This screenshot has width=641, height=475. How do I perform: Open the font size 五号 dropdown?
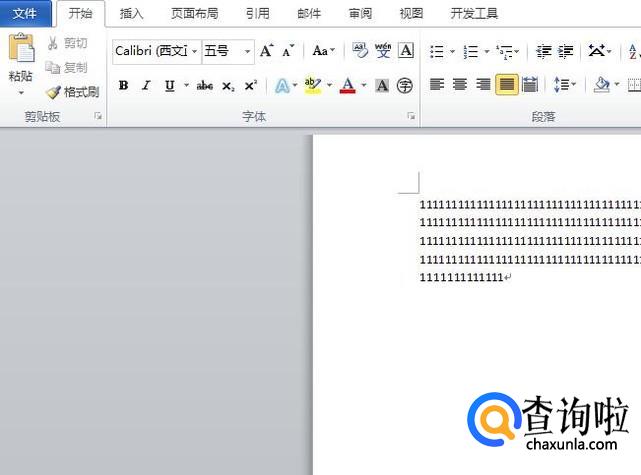(247, 52)
